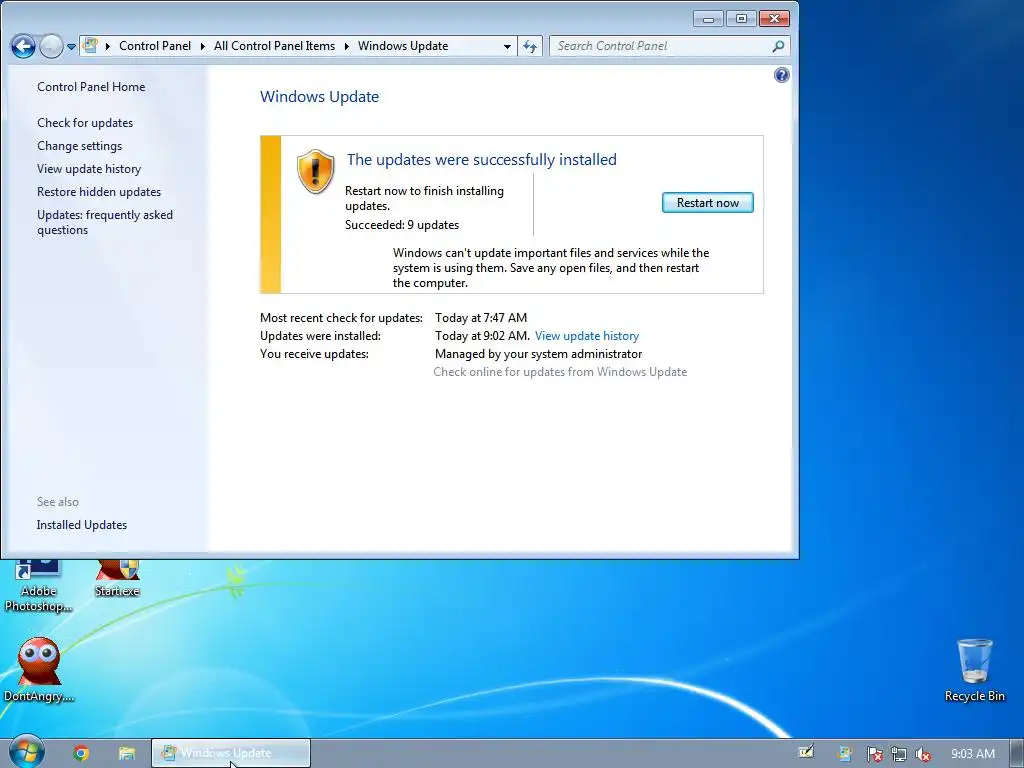
Task: Click 'Succeeded: 9 updates' text
Action: tap(402, 225)
